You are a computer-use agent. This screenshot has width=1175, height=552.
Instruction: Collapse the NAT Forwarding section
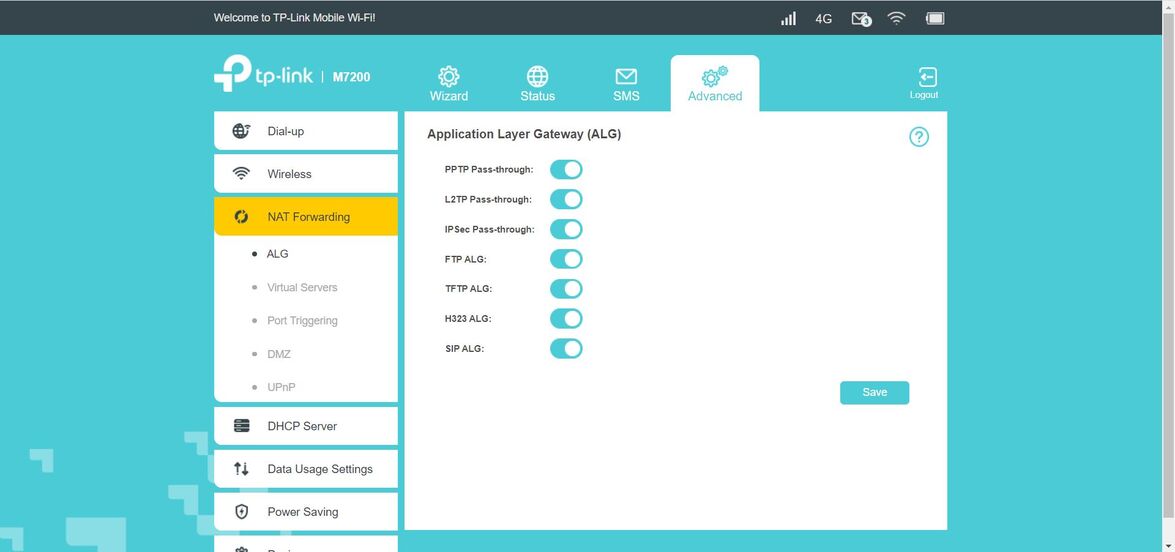coord(306,217)
